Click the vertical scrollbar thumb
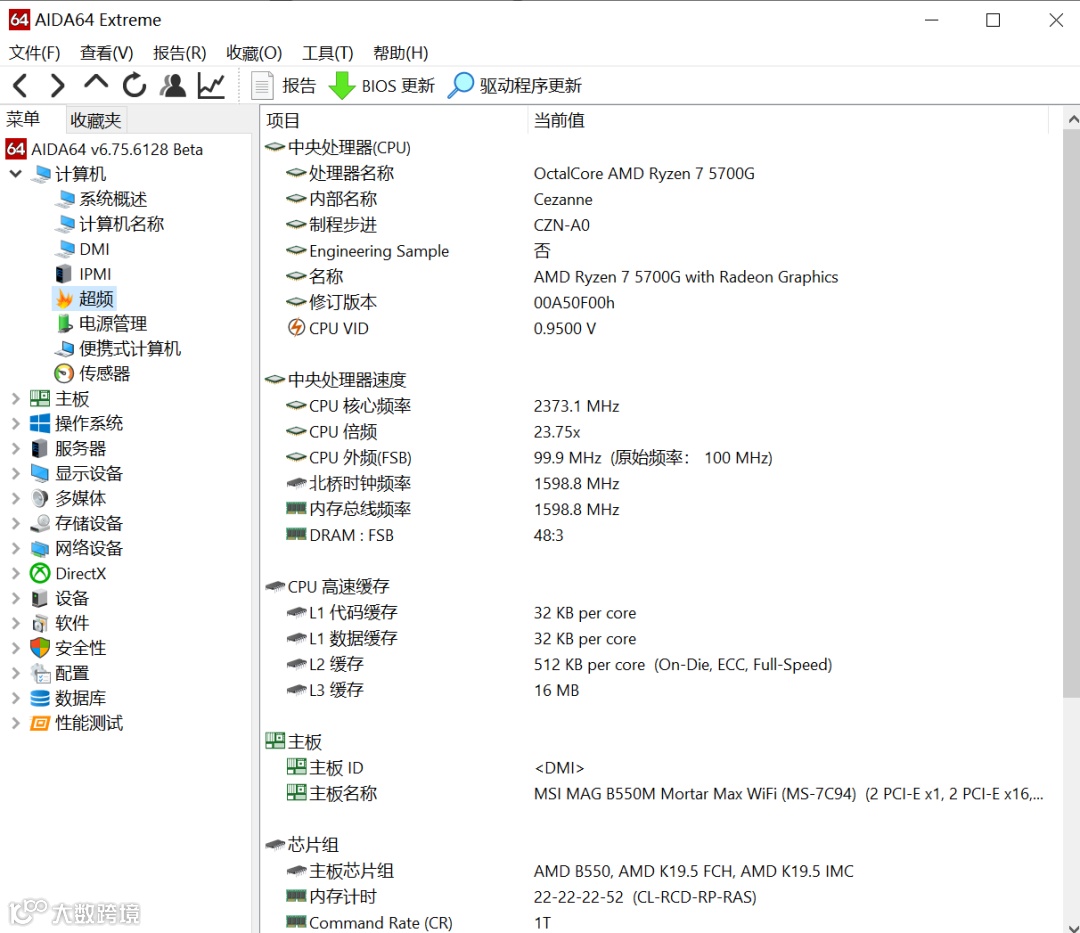Viewport: 1080px width, 933px height. pos(1072,415)
